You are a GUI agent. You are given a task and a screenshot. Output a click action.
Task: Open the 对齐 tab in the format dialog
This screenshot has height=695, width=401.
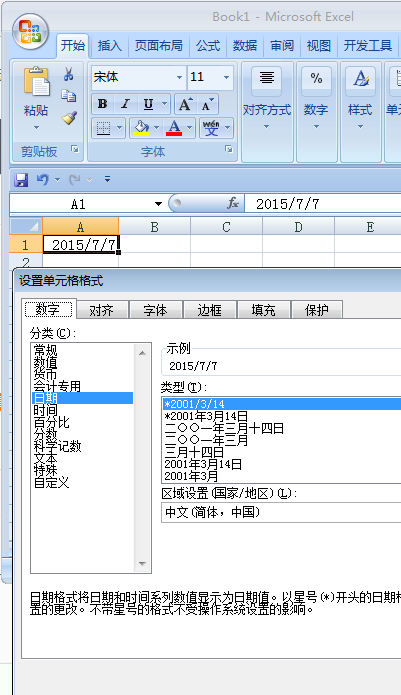(x=101, y=310)
